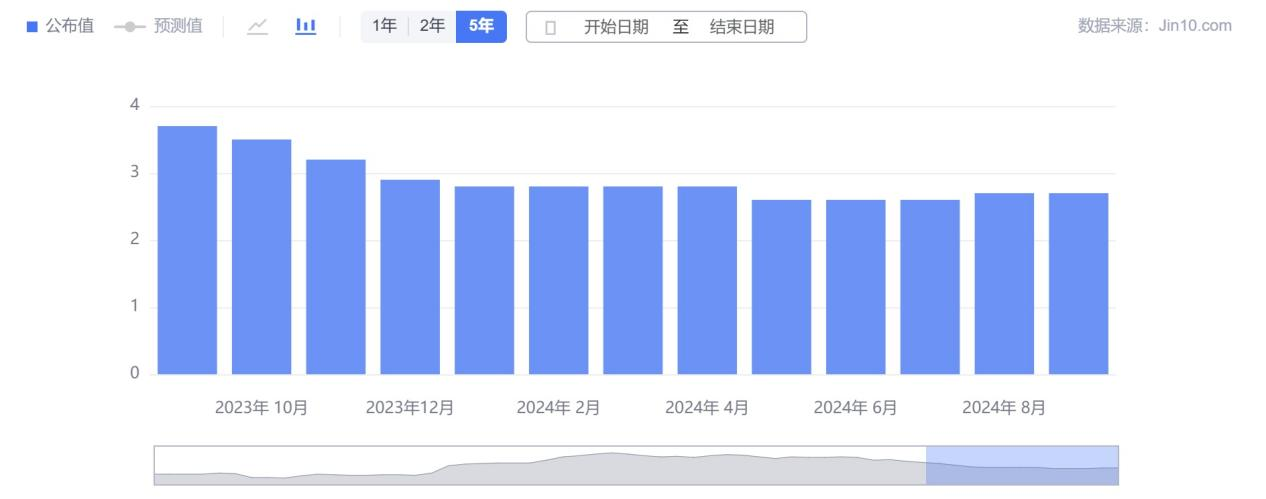Click the bar above 2024年 2月 label
Screen dimensions: 1266x499
pyautogui.click(x=558, y=280)
